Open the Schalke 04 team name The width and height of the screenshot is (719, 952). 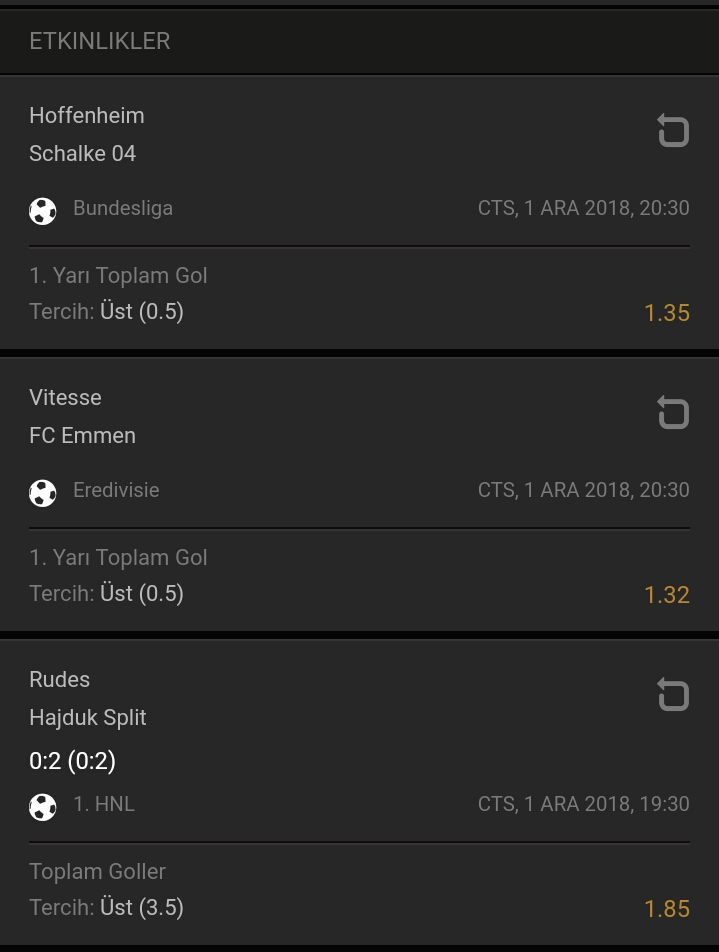point(83,154)
